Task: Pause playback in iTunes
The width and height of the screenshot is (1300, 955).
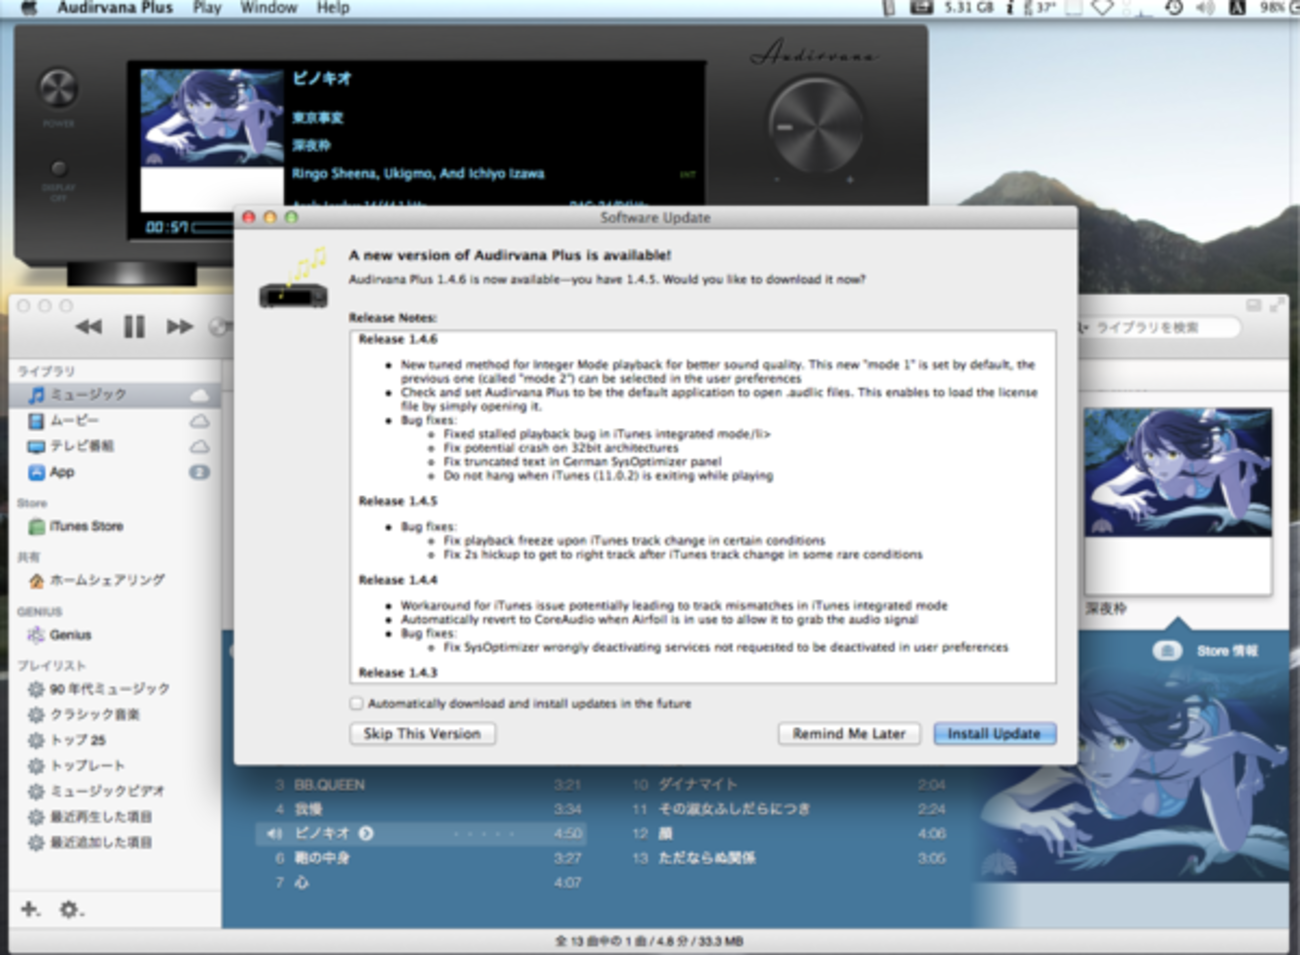Action: tap(134, 326)
